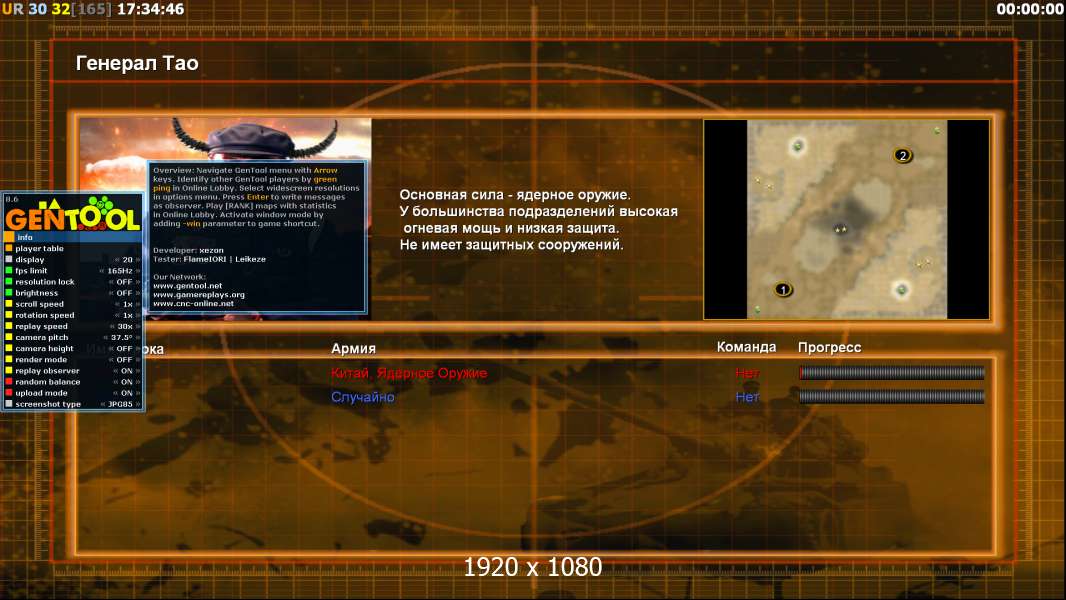This screenshot has height=600, width=1066.
Task: Click the "Генерал Тао" title
Action: 137,63
